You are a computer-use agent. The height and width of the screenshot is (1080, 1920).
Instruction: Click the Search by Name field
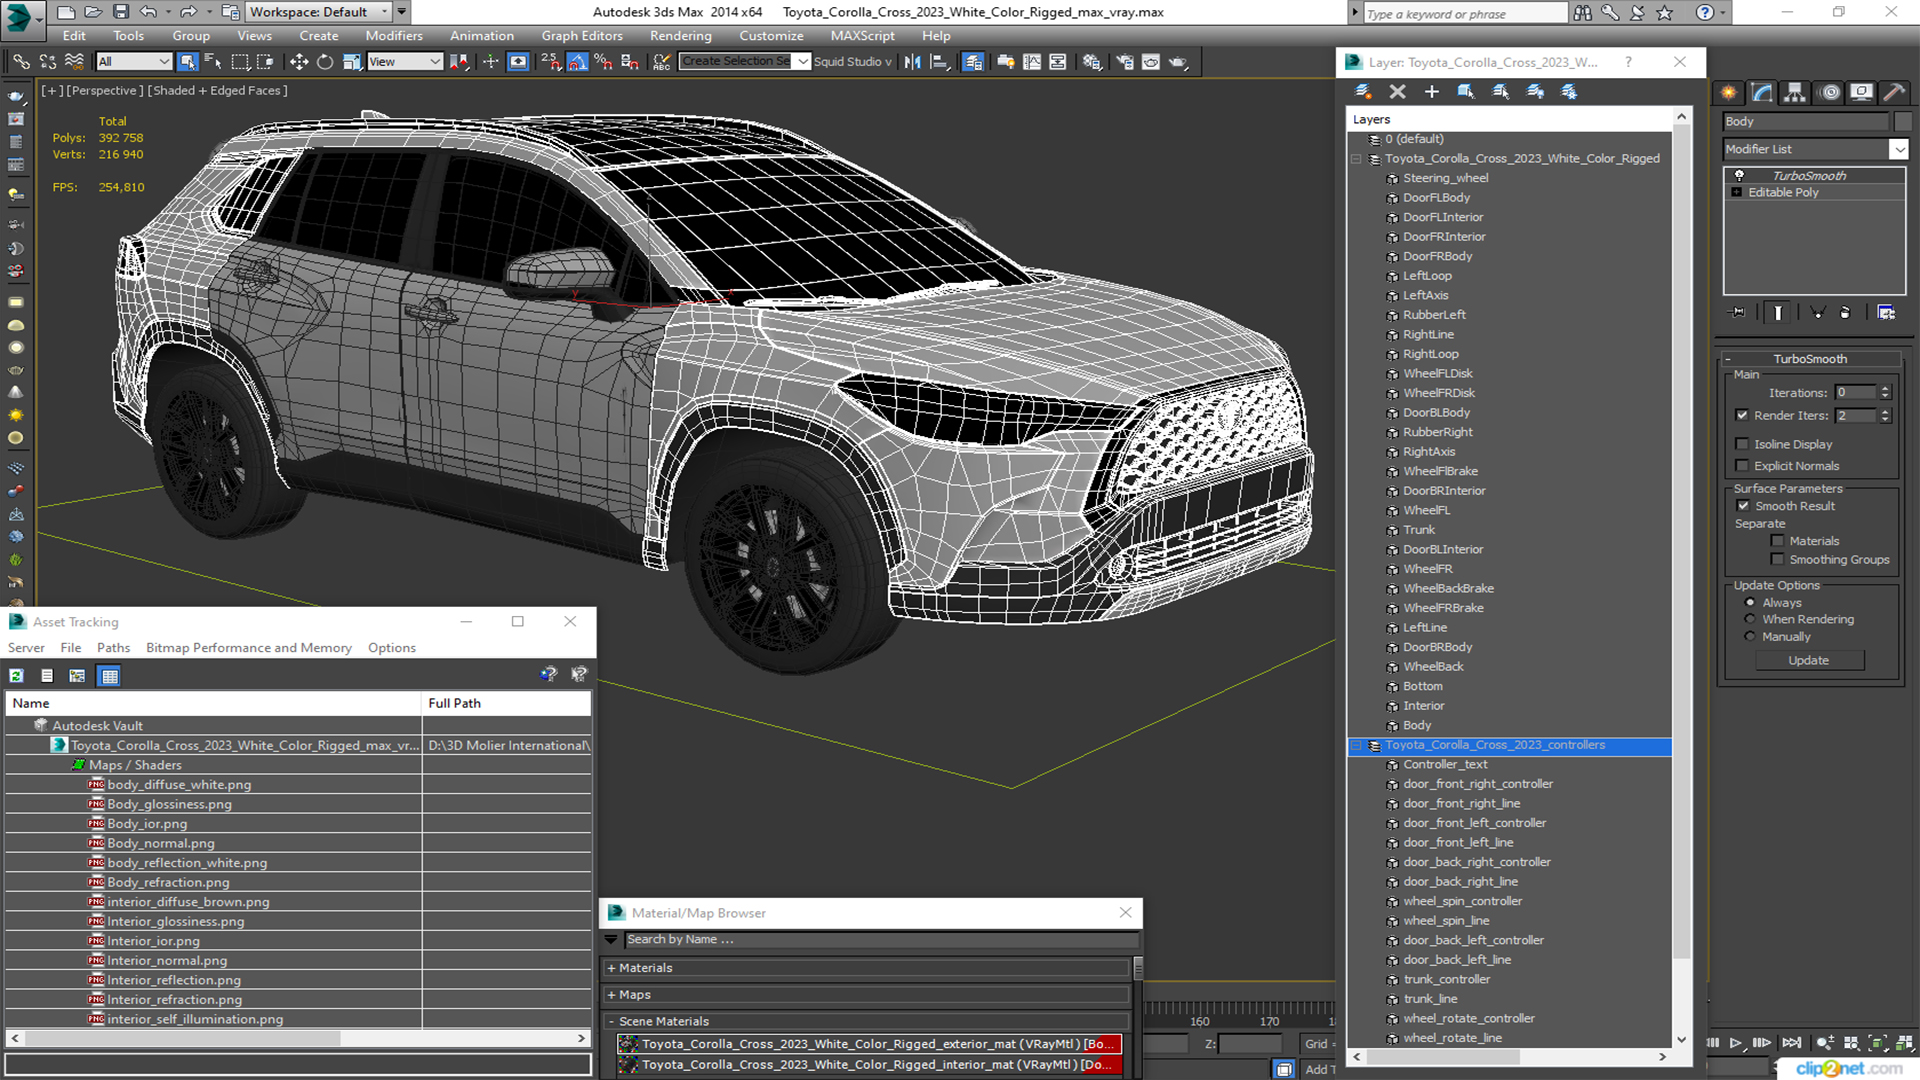880,940
